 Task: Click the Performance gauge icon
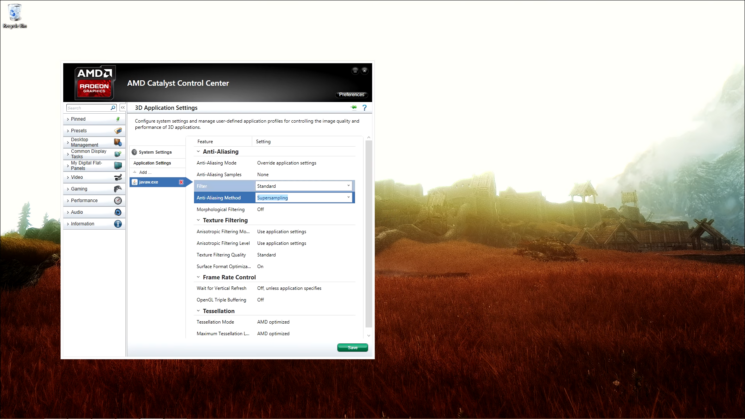(x=118, y=200)
